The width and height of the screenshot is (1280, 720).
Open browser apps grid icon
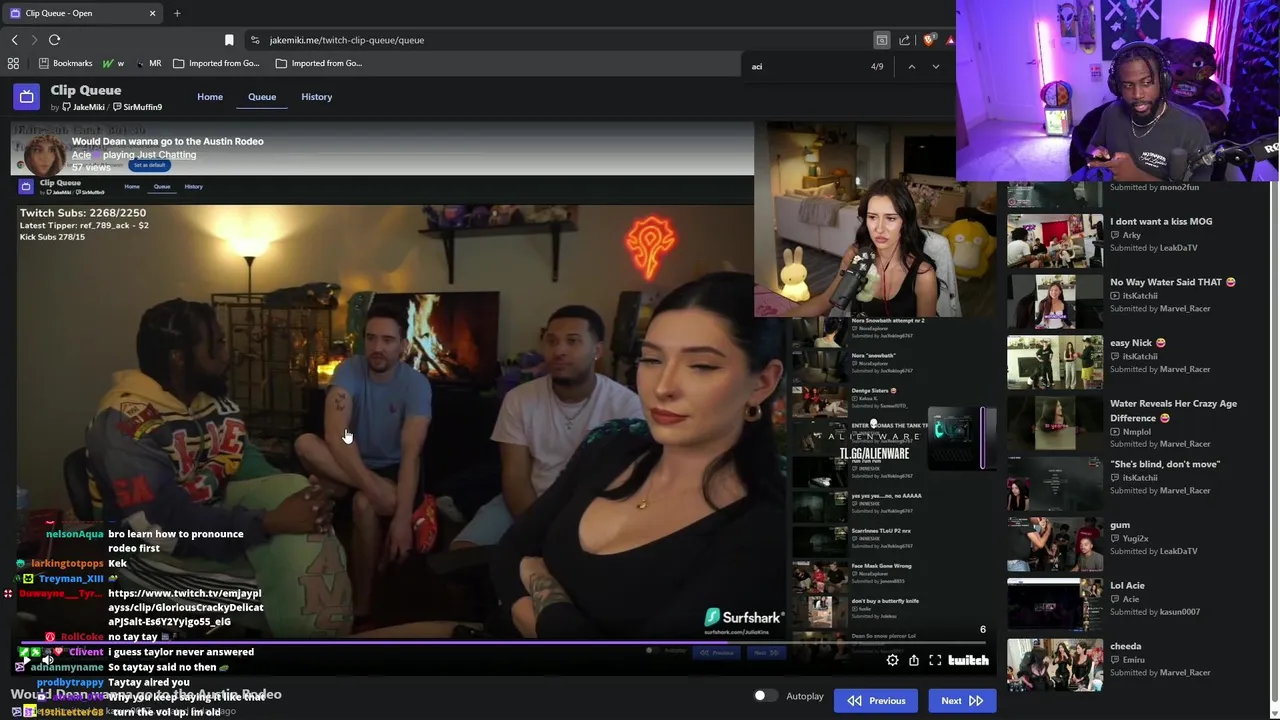pos(13,63)
